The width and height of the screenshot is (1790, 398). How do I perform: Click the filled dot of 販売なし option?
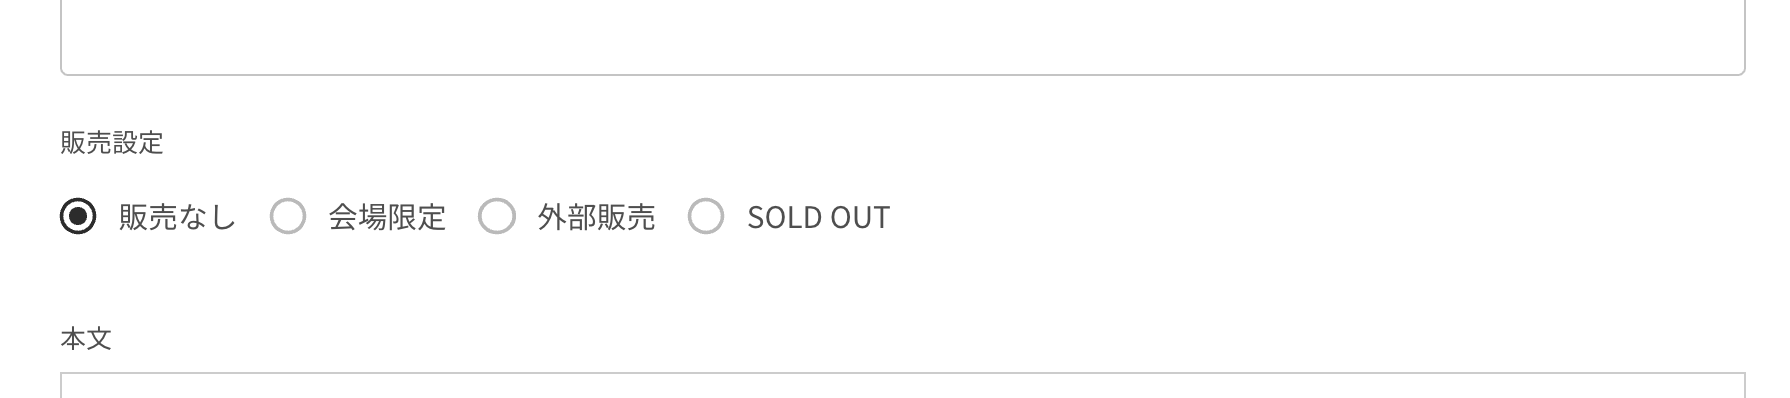tap(78, 216)
